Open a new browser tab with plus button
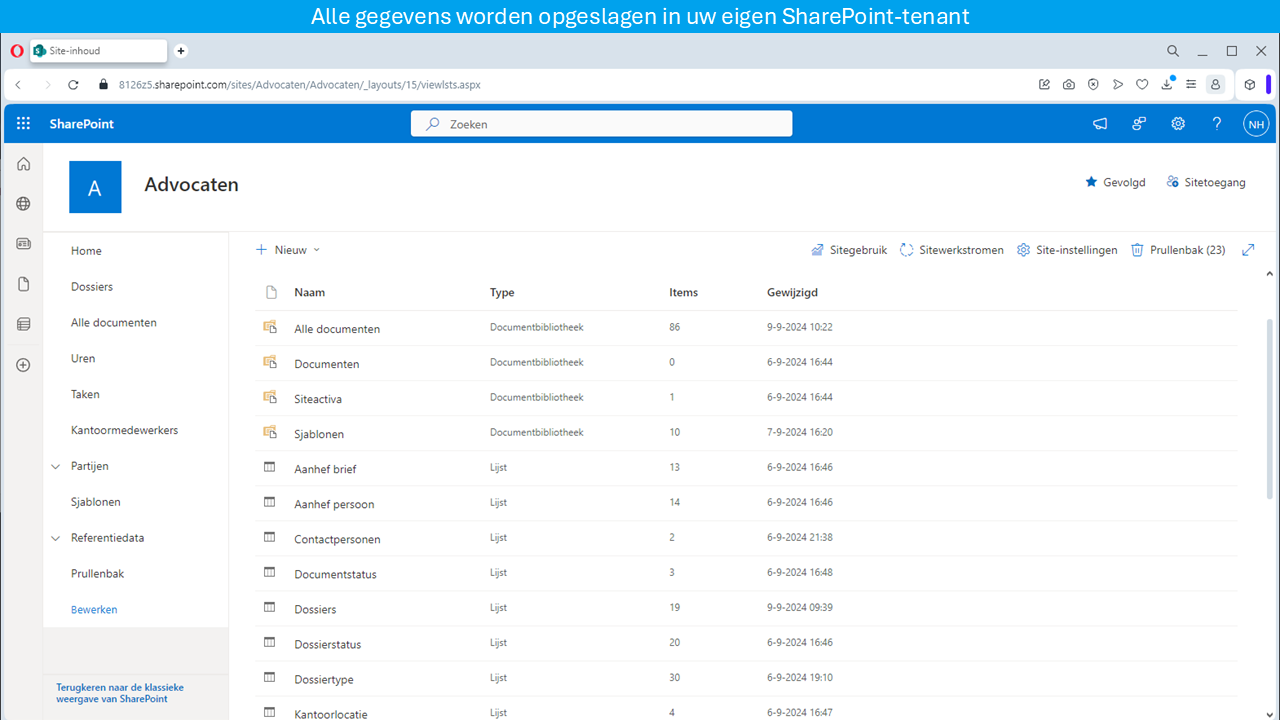 pyautogui.click(x=181, y=51)
